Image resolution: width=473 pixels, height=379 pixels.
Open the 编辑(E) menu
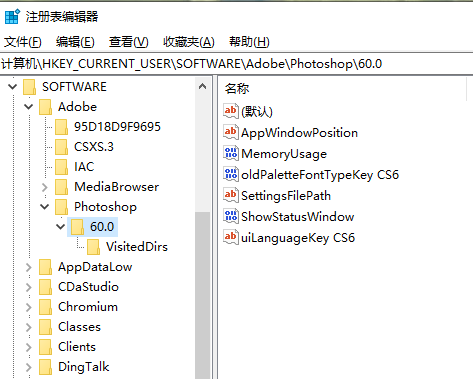75,42
